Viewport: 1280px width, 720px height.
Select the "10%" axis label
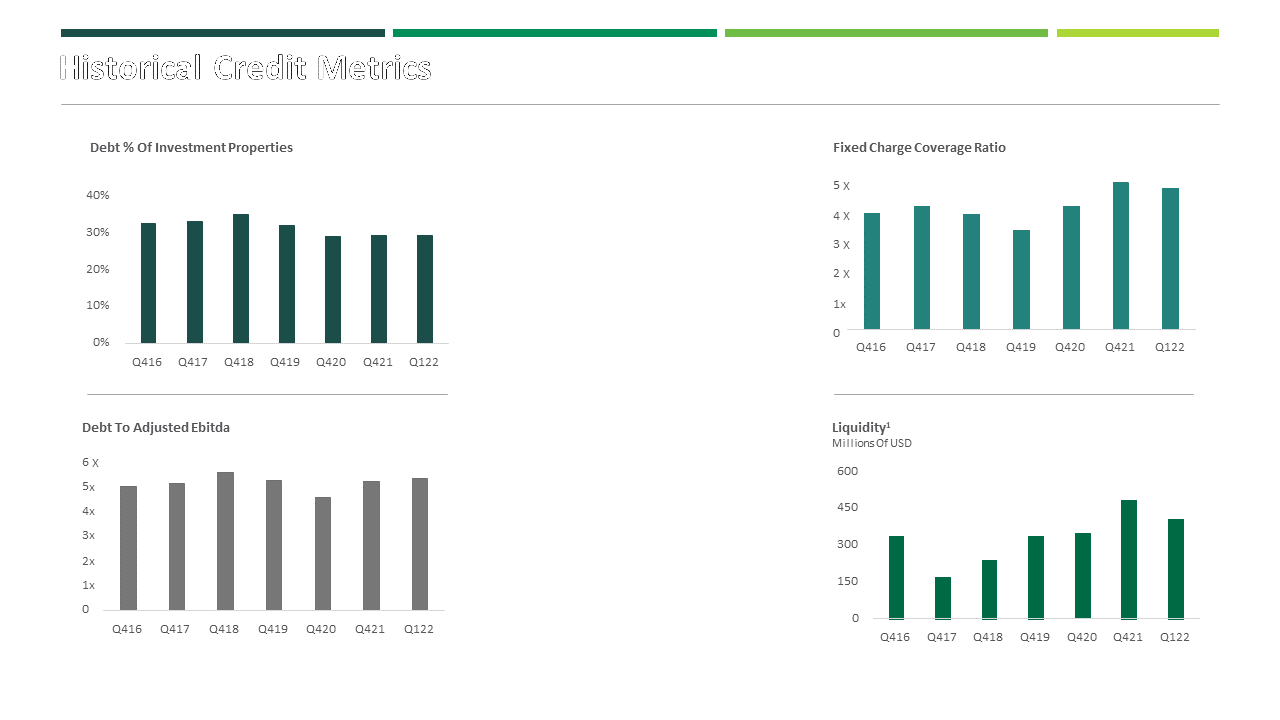coord(98,305)
